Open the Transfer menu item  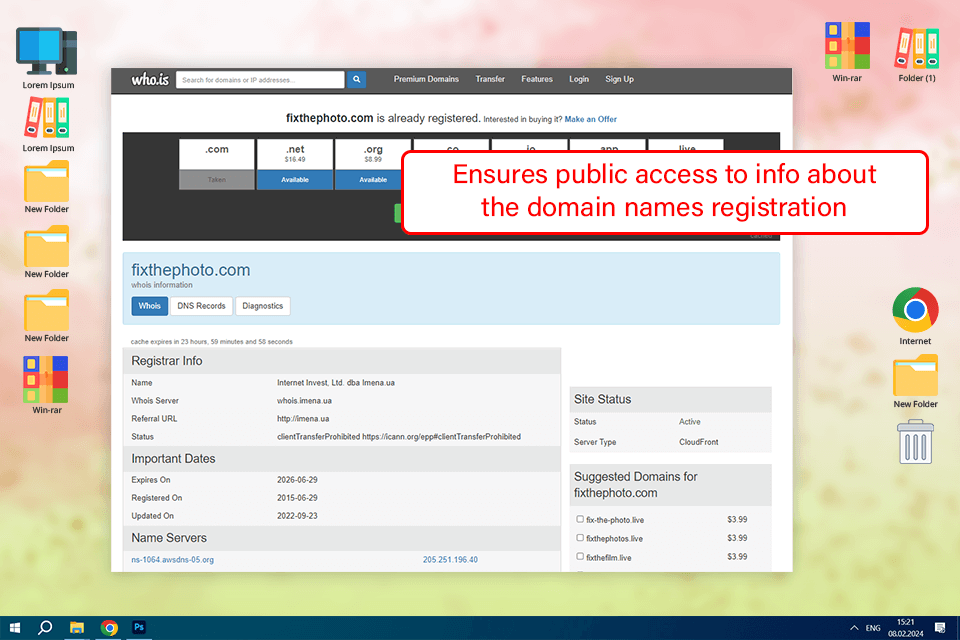(x=490, y=79)
